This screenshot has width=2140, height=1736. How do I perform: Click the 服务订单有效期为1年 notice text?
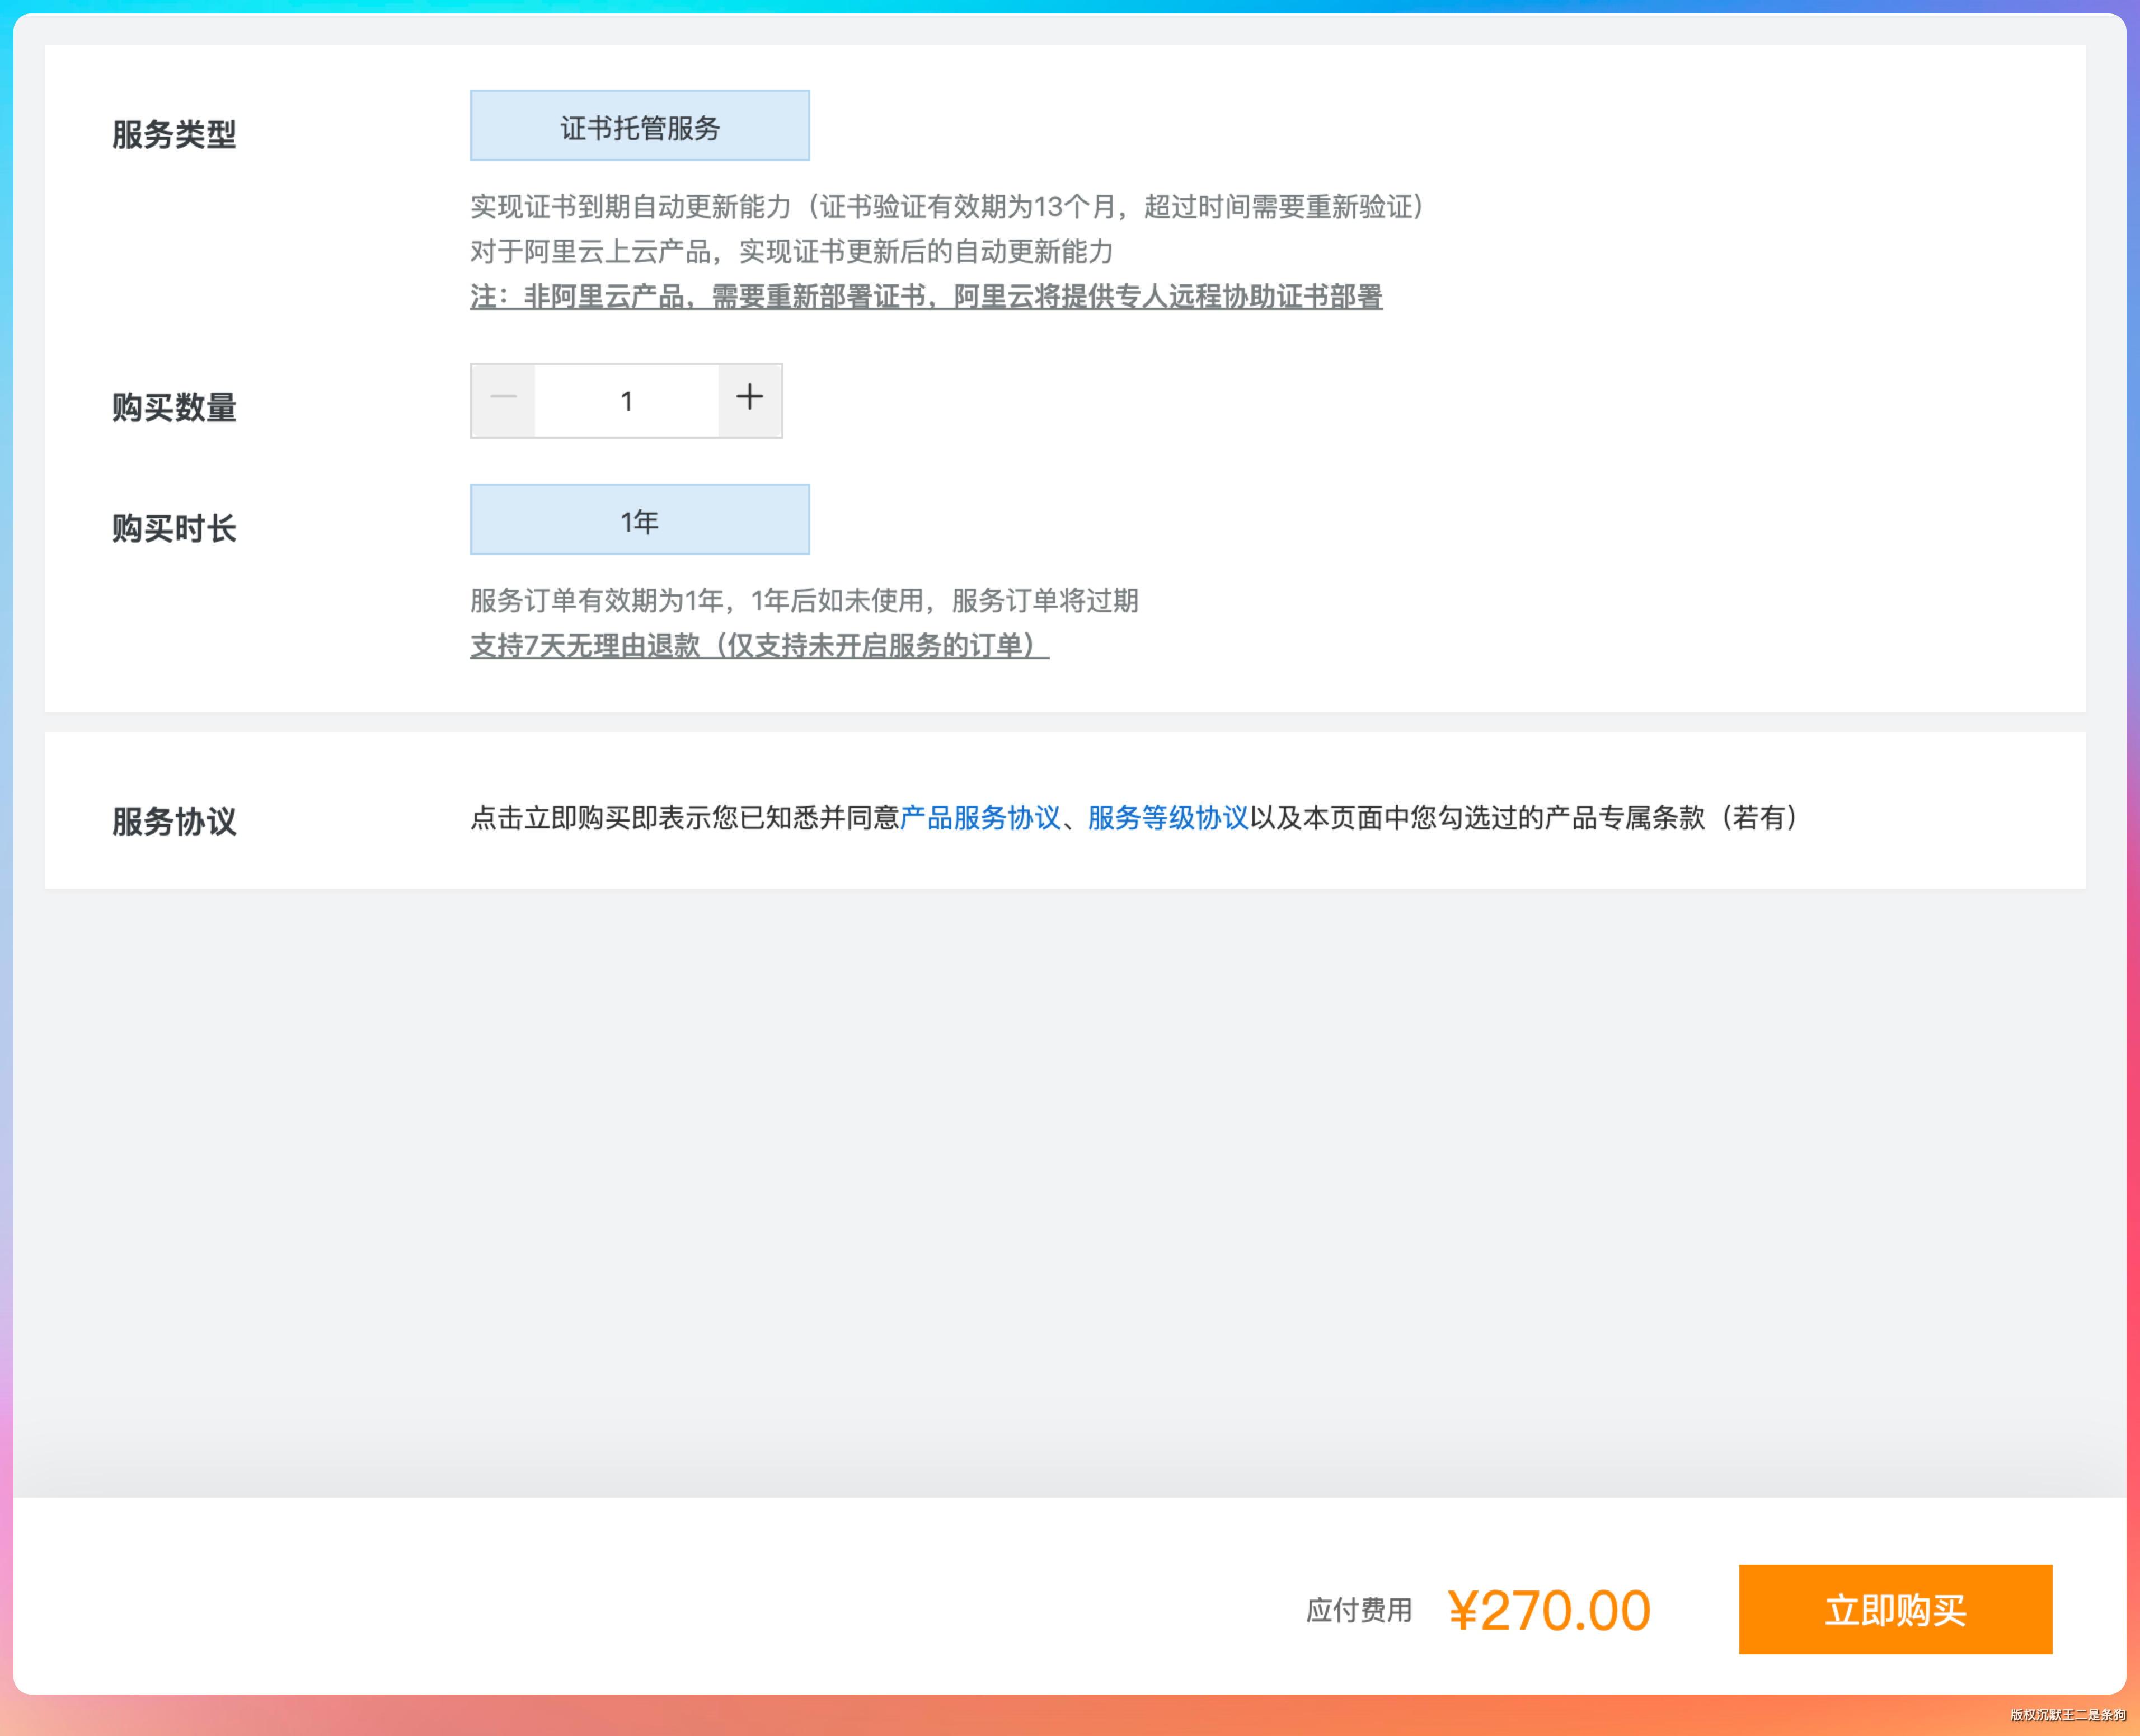tap(804, 601)
